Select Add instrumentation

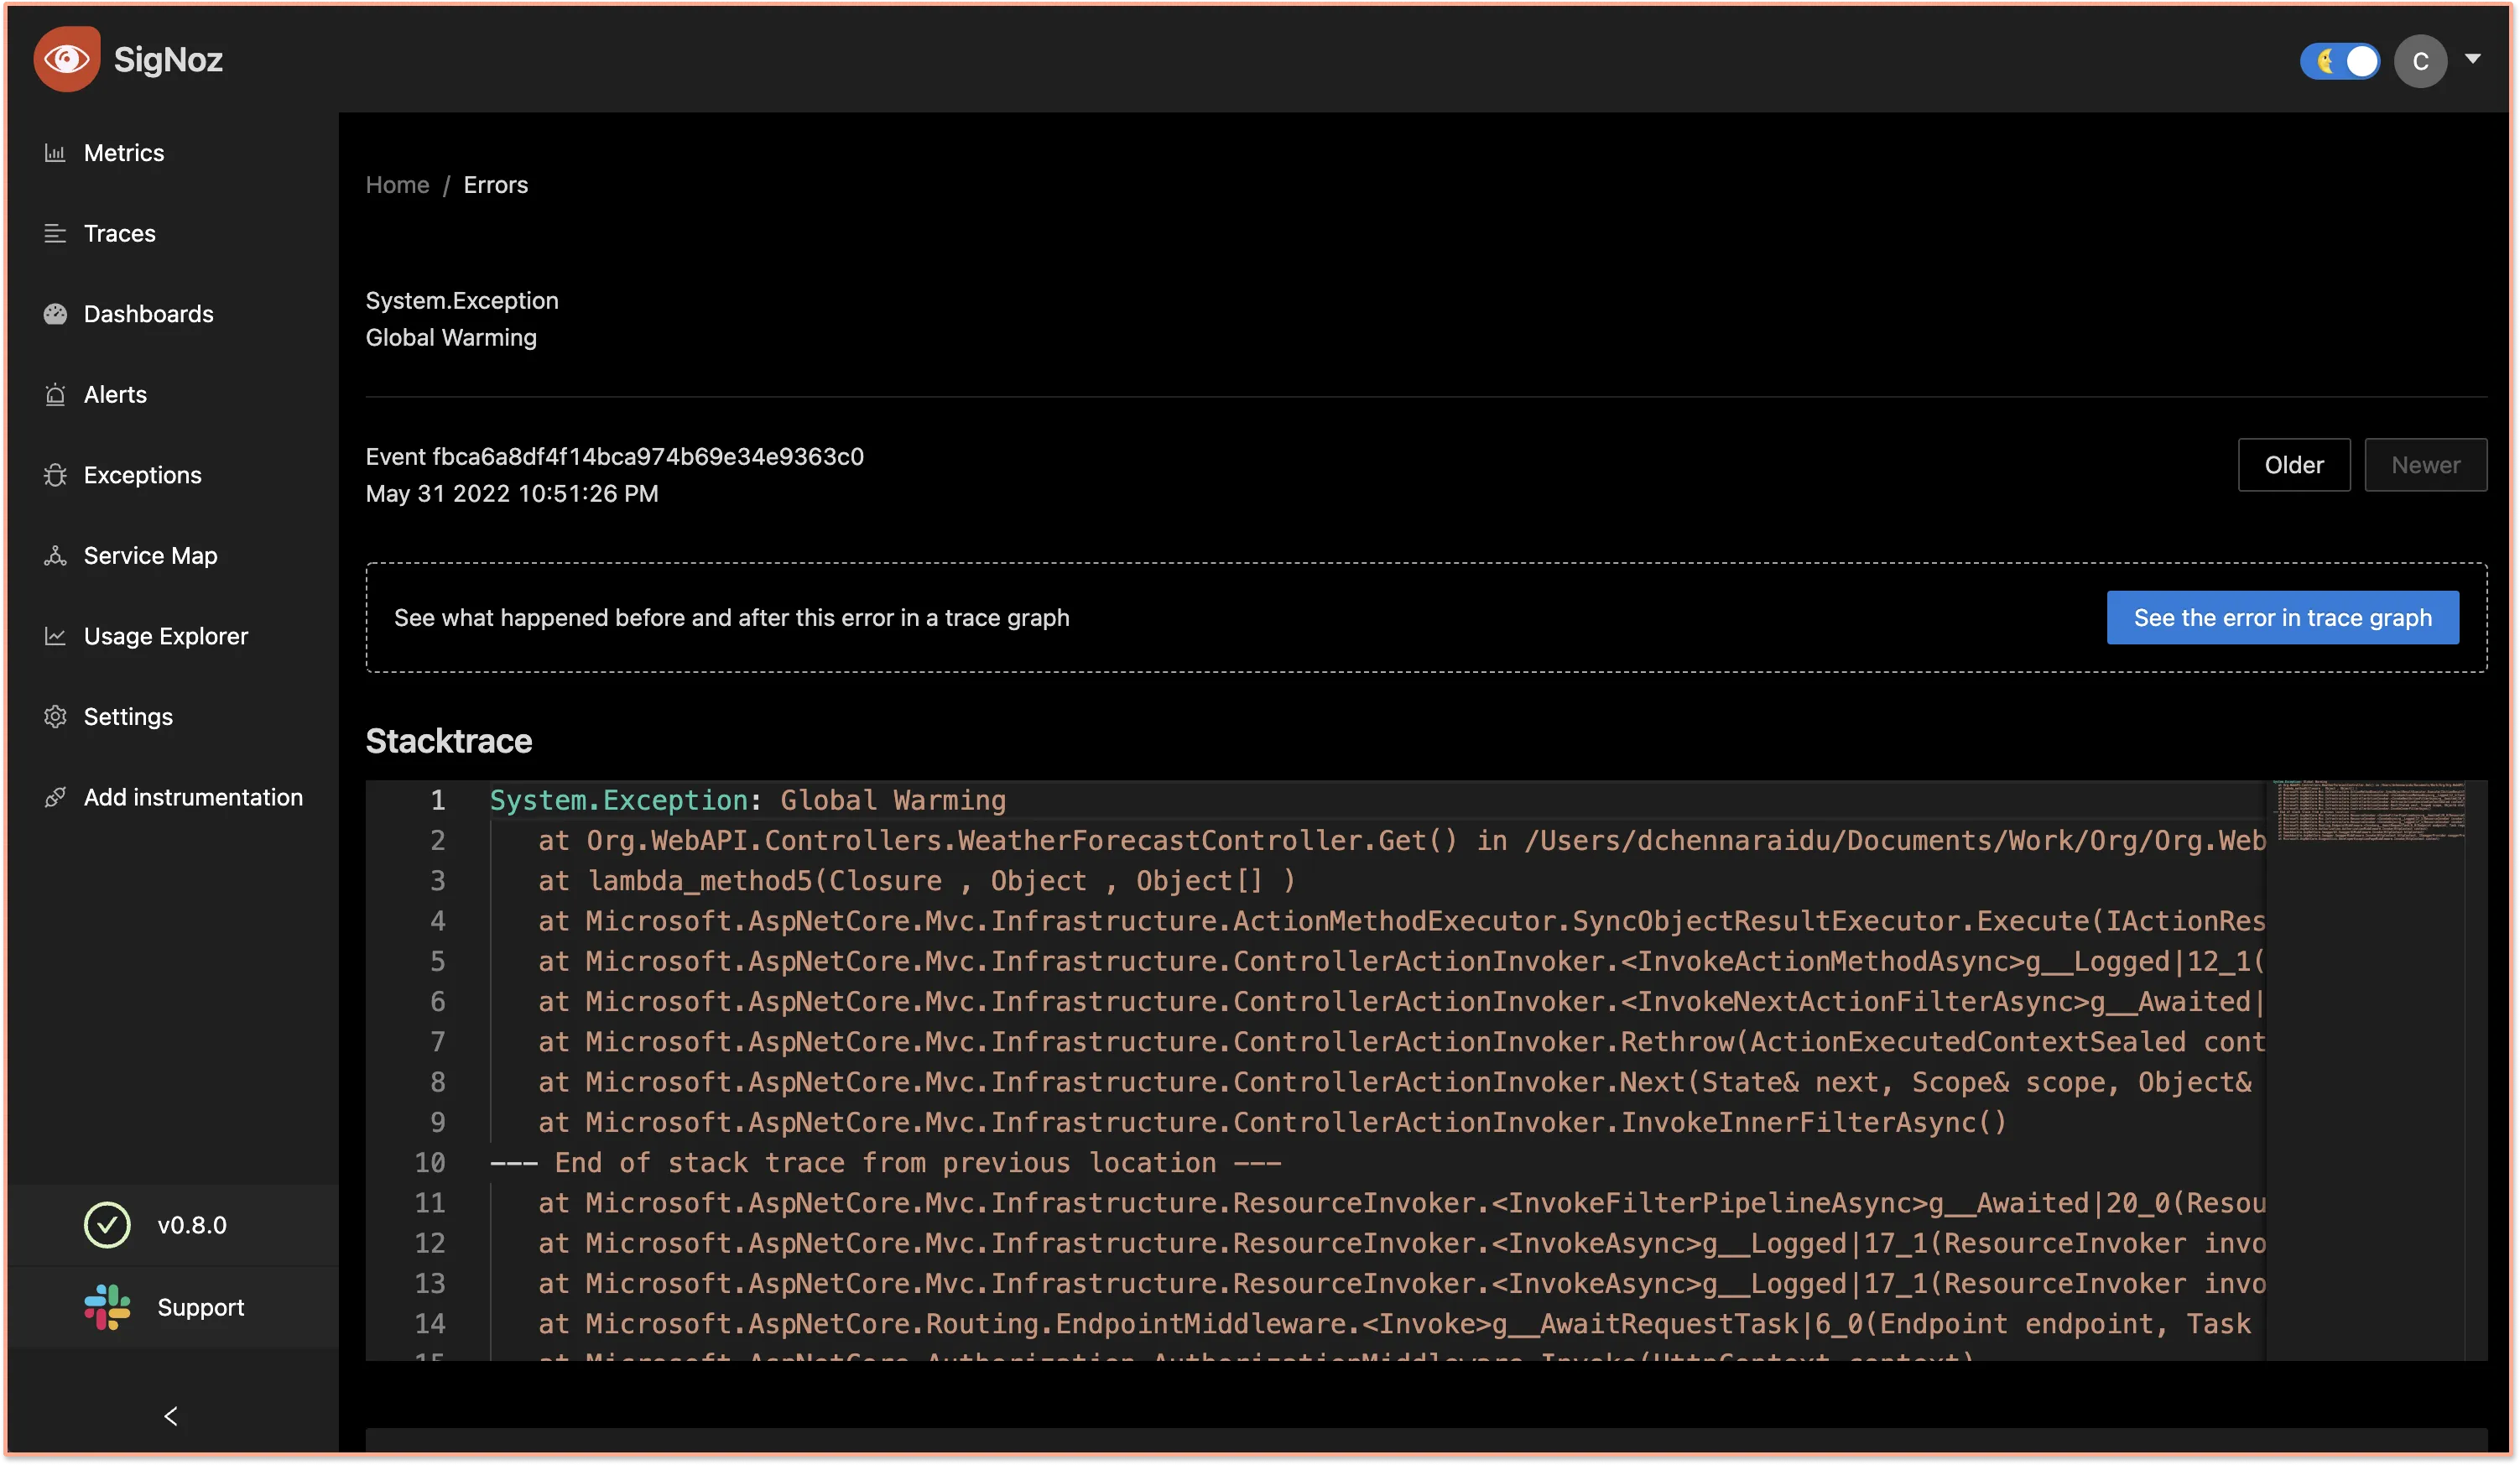pos(193,797)
